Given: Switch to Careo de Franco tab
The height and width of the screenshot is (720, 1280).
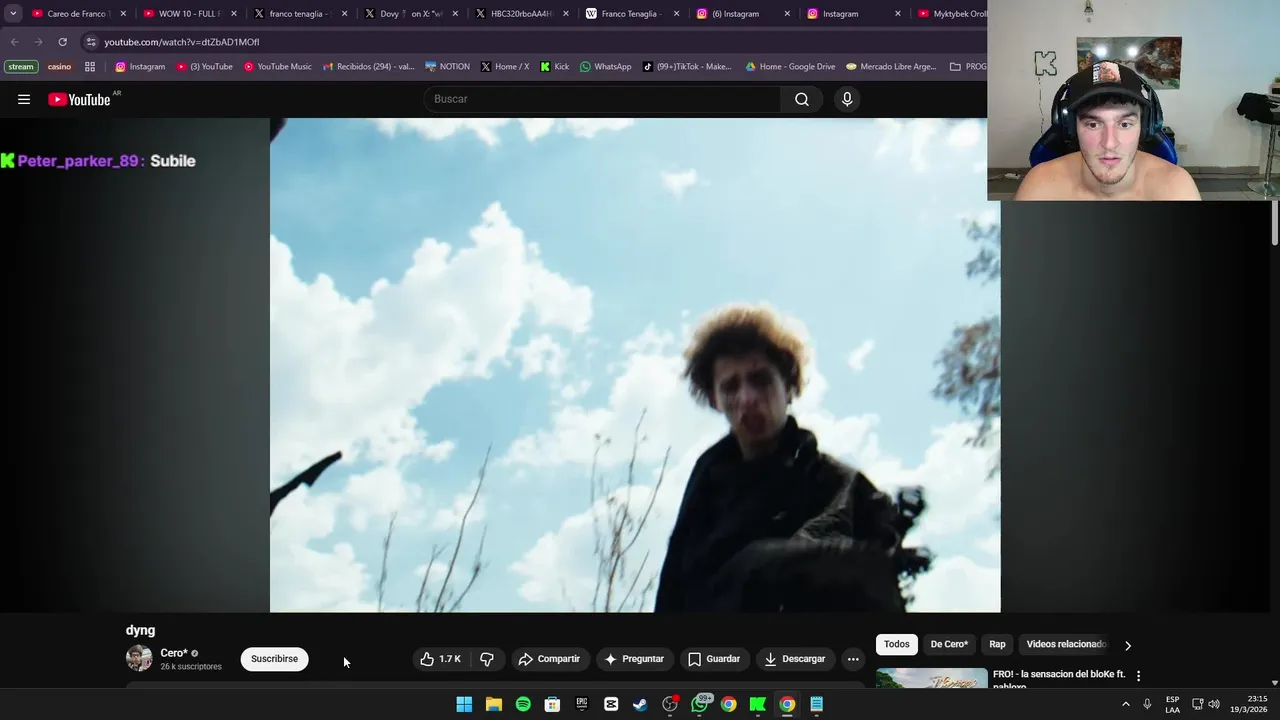Looking at the screenshot, I should [78, 14].
